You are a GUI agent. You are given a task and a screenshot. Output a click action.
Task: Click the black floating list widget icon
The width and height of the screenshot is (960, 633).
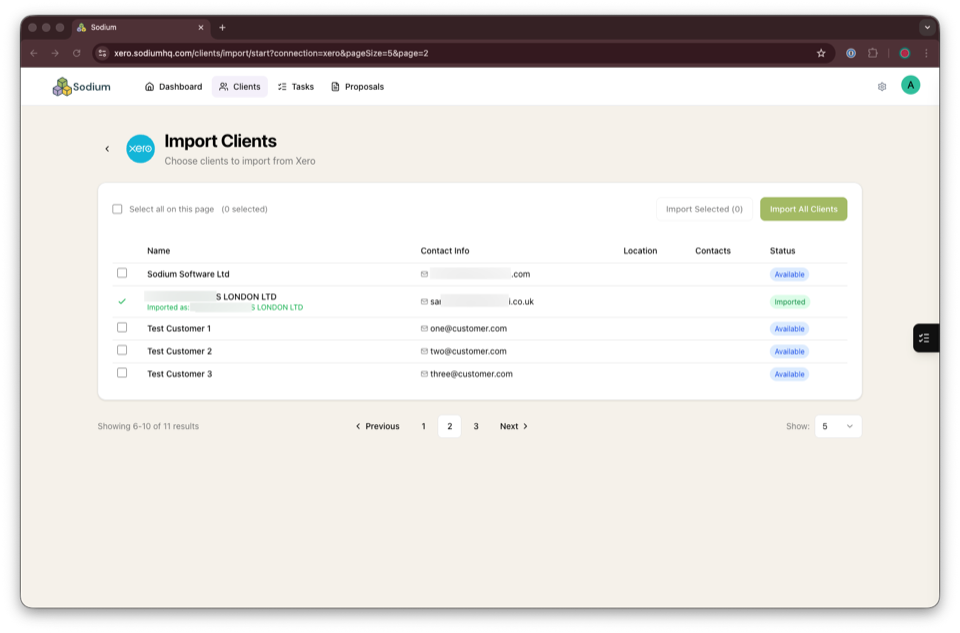tap(925, 337)
